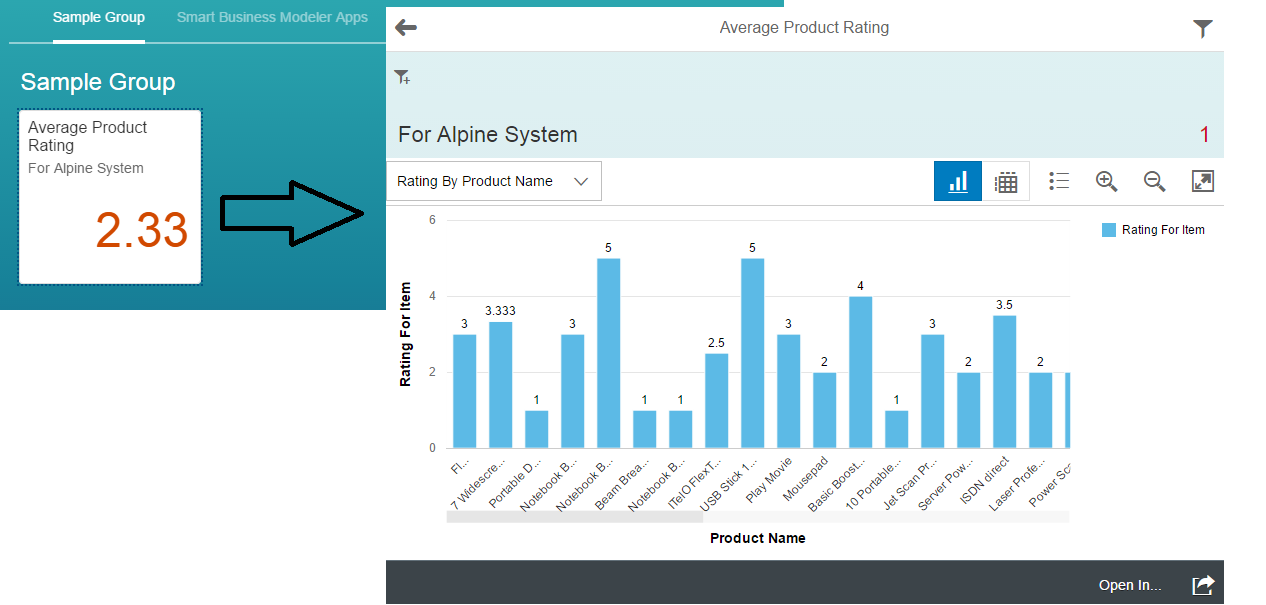Expand chart to full screen

pos(1202,181)
